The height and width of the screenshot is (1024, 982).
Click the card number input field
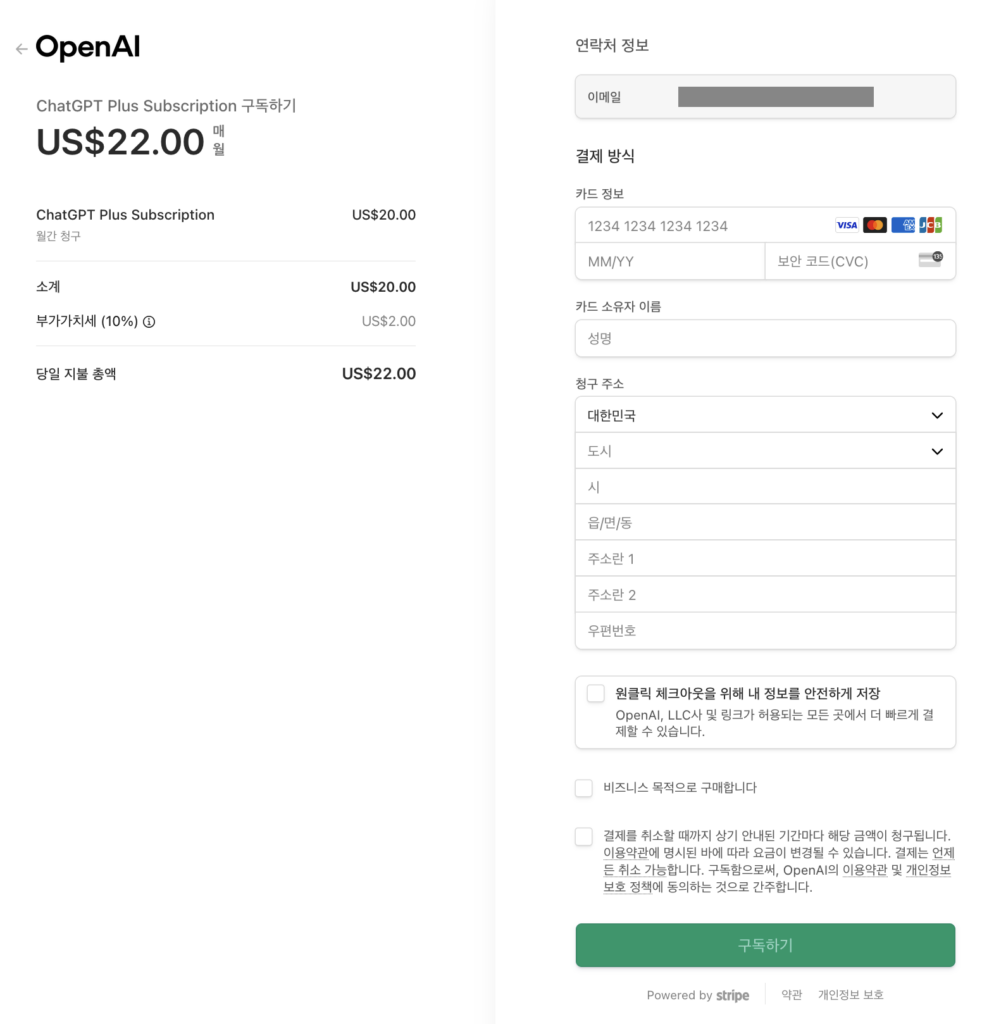point(705,226)
